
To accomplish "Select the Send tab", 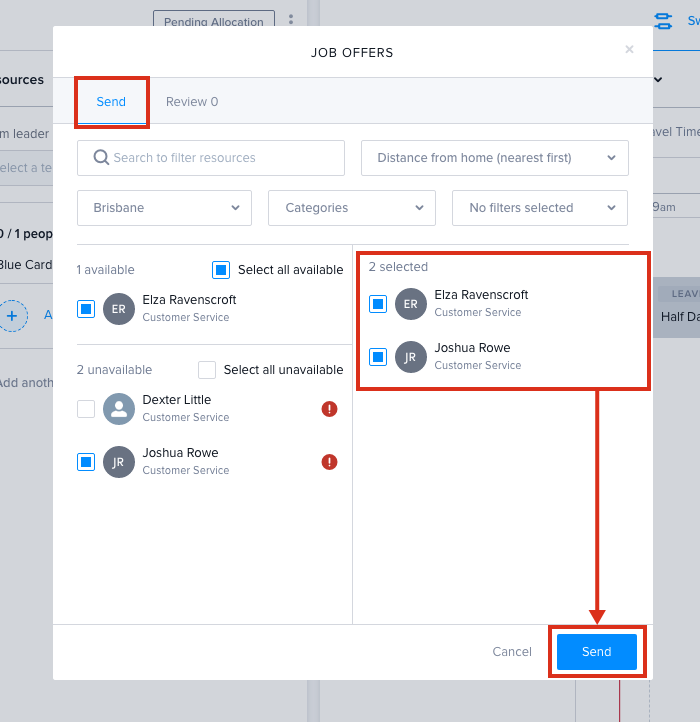I will tap(111, 102).
